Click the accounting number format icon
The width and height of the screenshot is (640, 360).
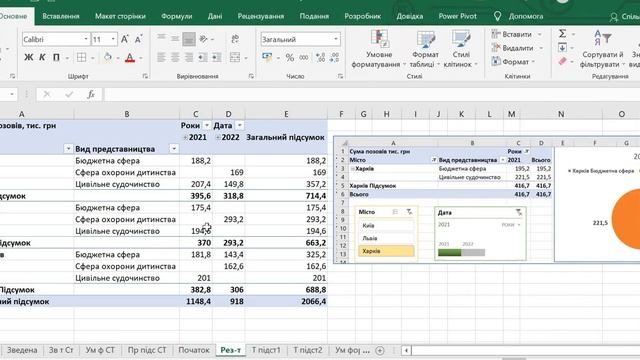pos(267,58)
